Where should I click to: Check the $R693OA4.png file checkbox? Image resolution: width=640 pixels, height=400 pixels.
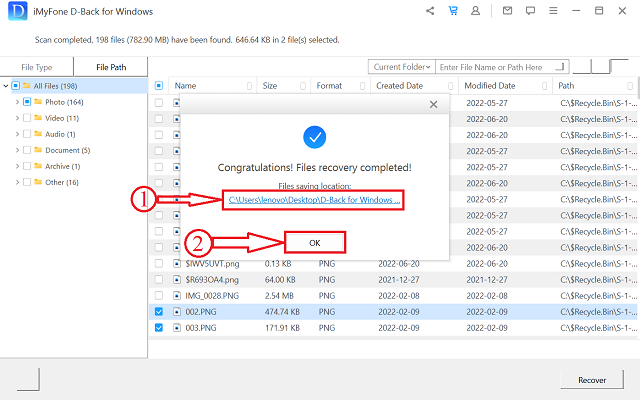[159, 280]
